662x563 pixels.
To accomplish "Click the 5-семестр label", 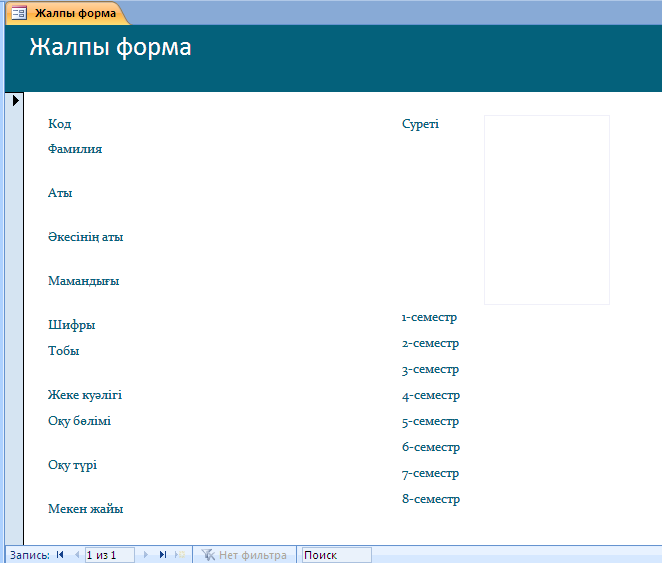I will tap(430, 422).
